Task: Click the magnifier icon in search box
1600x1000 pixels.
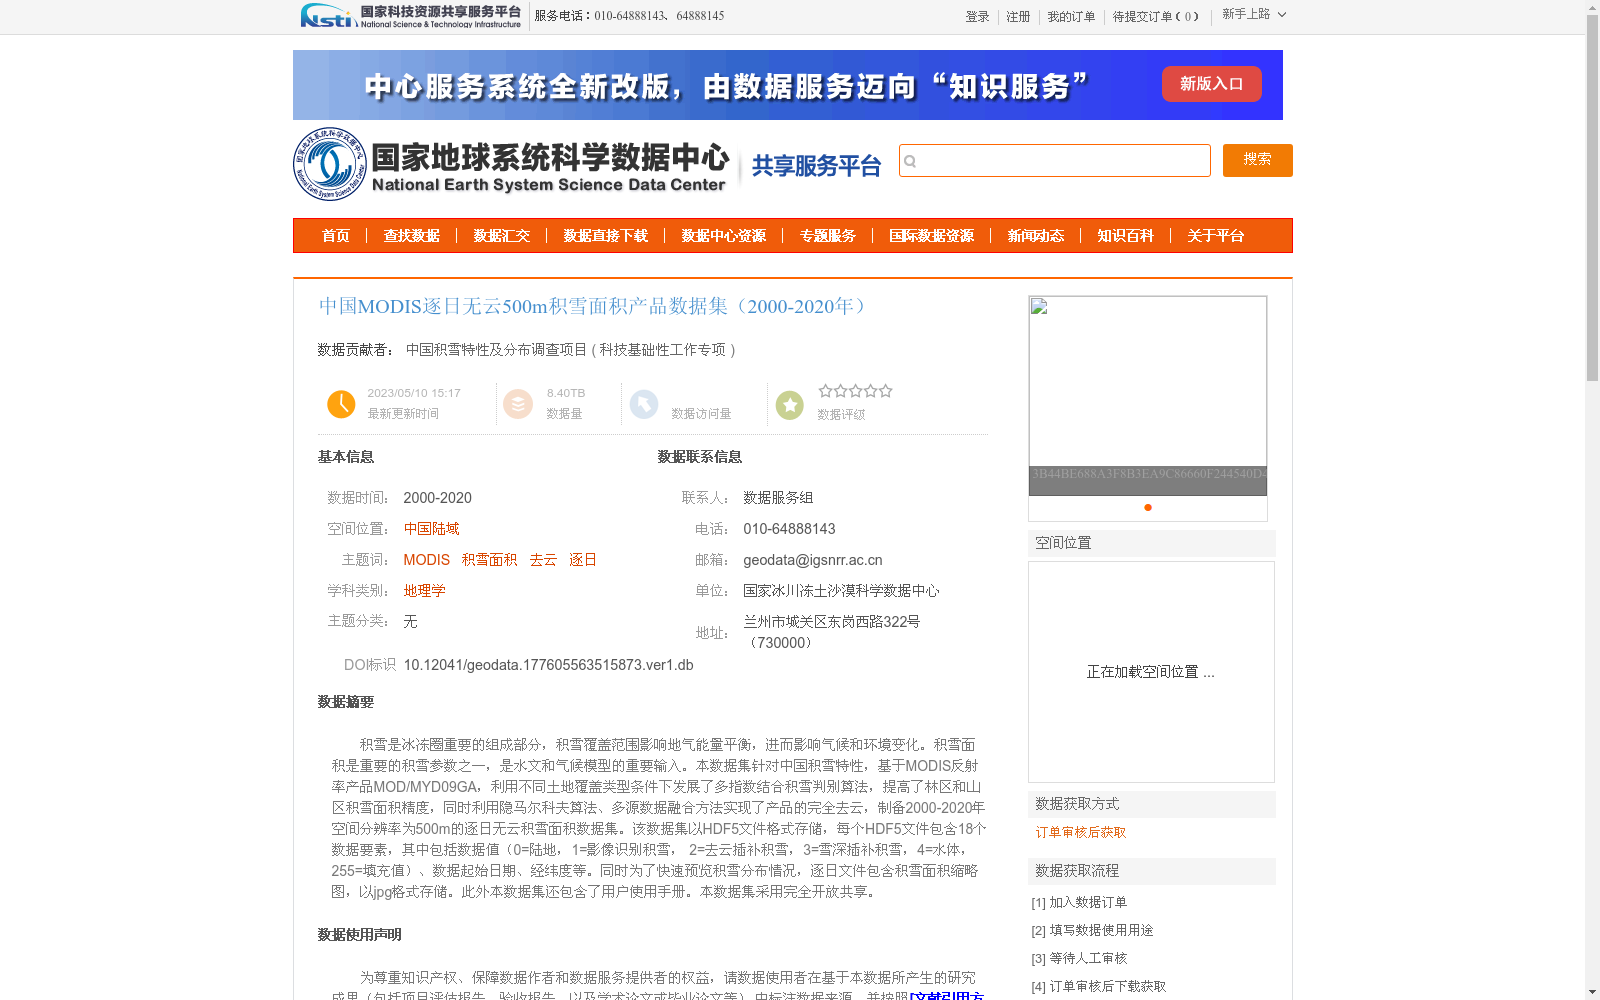Action: click(x=910, y=161)
